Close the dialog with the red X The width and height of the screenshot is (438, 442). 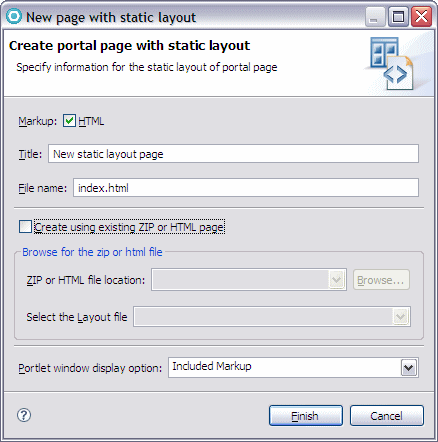click(421, 17)
